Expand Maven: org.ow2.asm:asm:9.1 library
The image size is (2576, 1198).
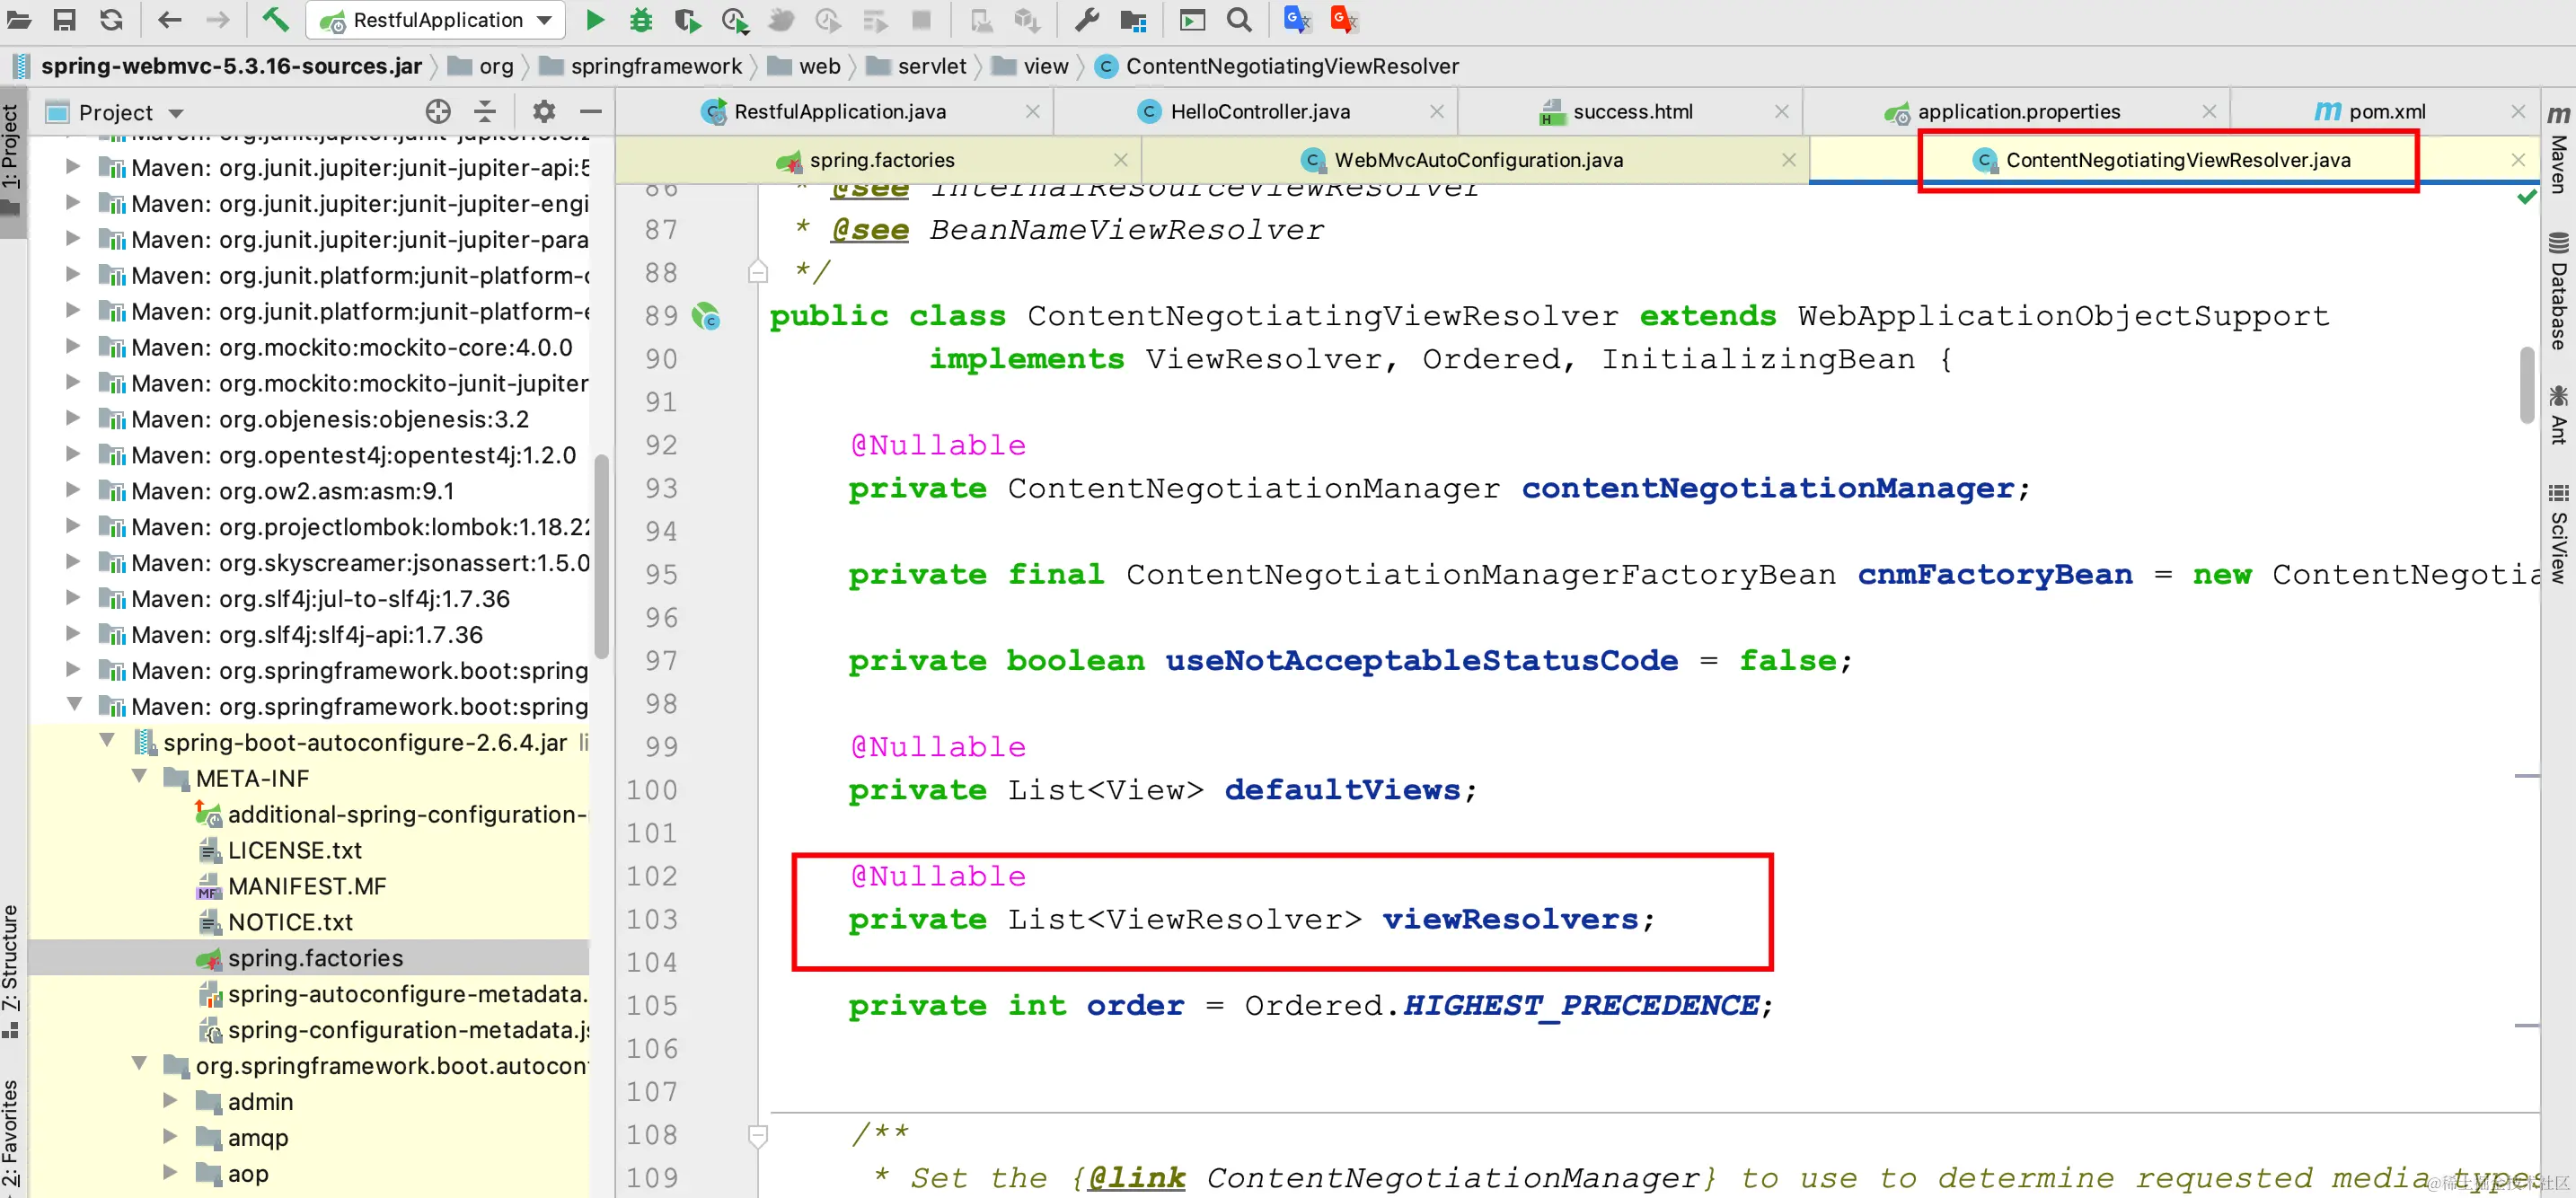click(73, 491)
